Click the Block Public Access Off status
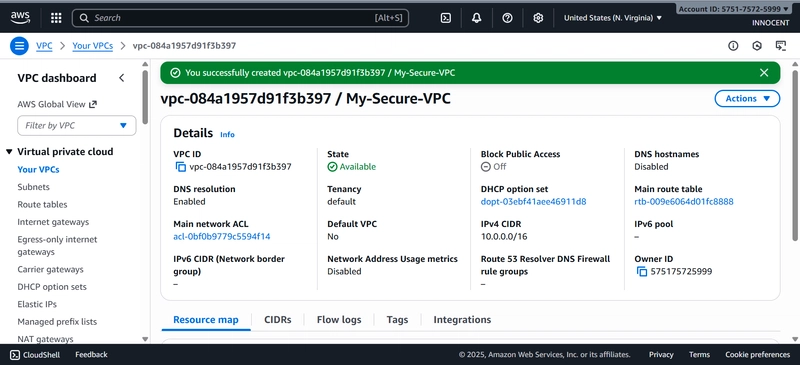 click(493, 167)
